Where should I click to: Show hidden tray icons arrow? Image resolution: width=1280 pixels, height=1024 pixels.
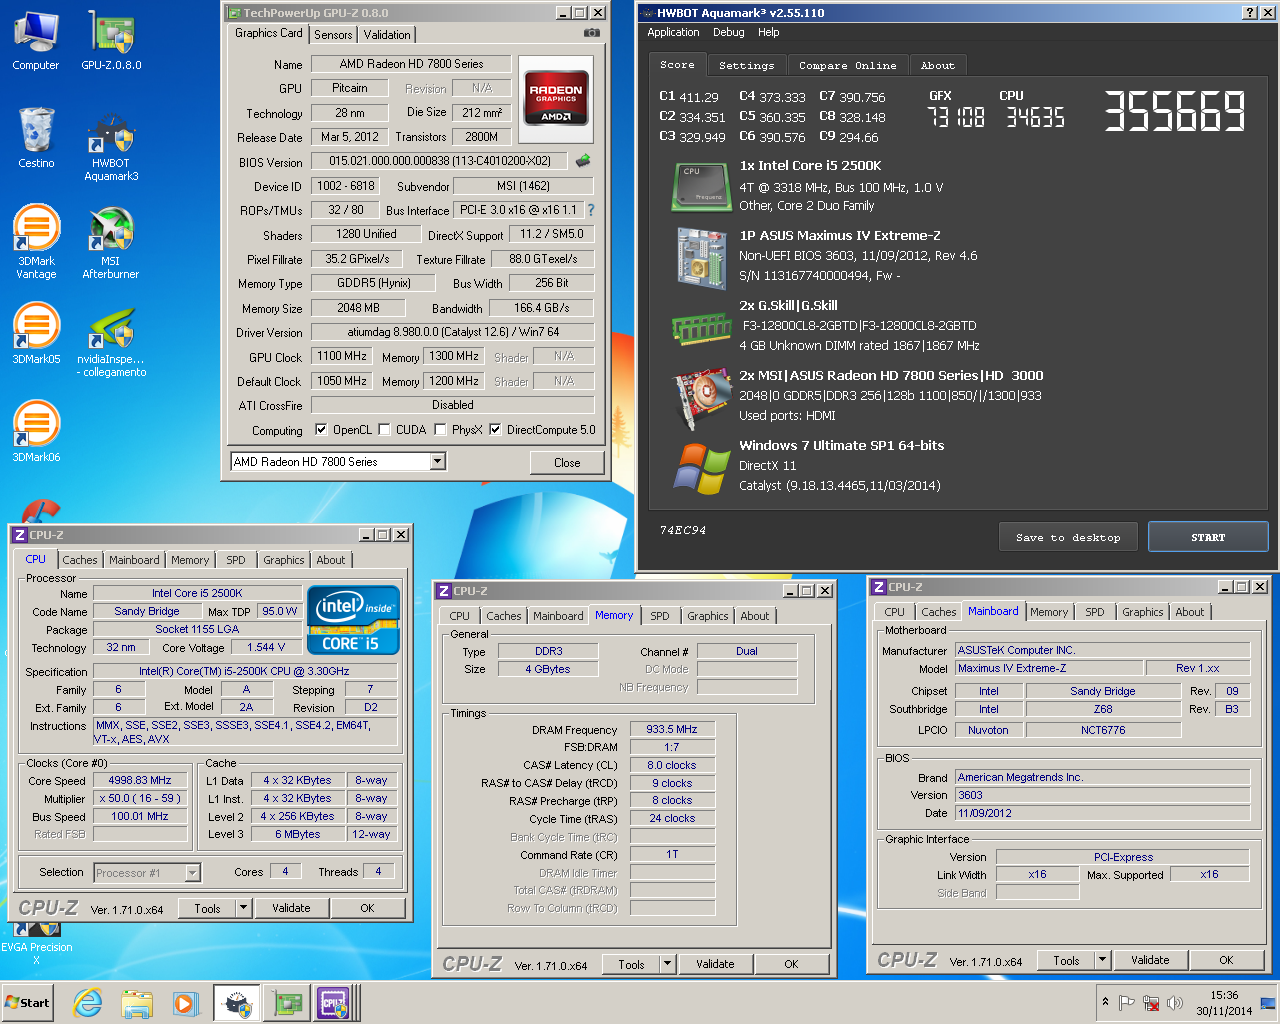(x=1105, y=1002)
